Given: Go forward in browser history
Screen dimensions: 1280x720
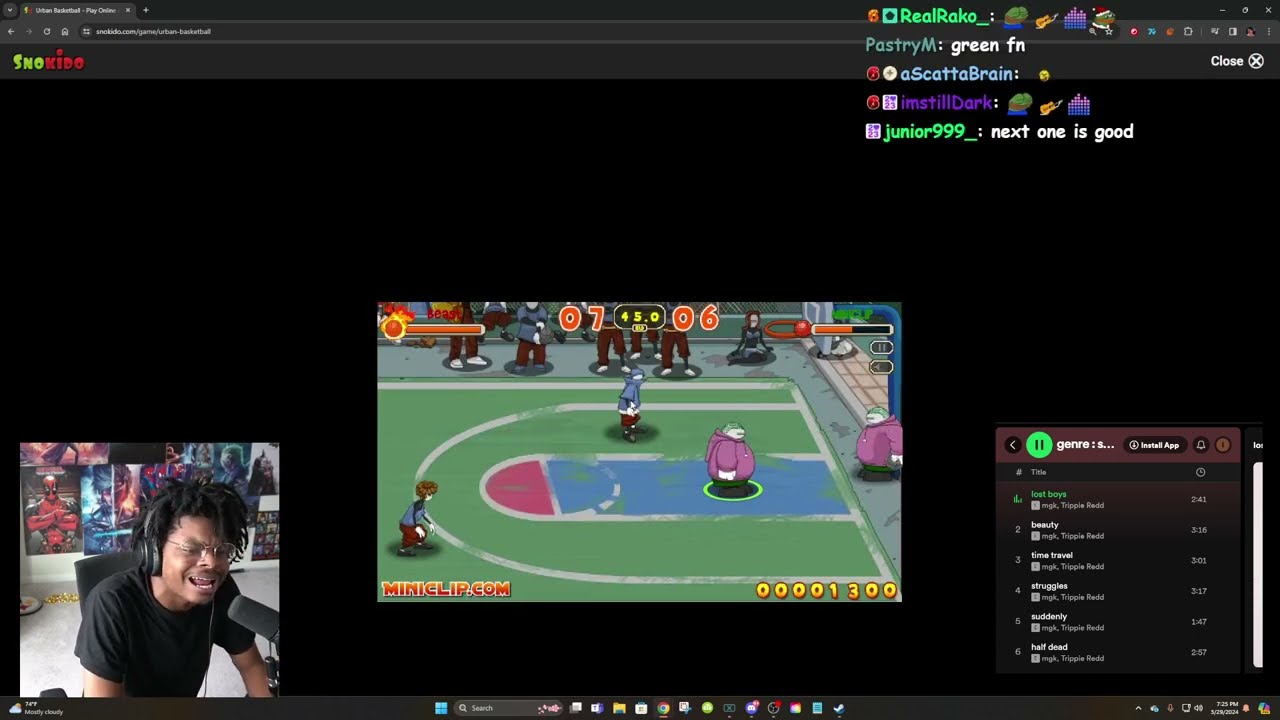Looking at the screenshot, I should pyautogui.click(x=28, y=31).
